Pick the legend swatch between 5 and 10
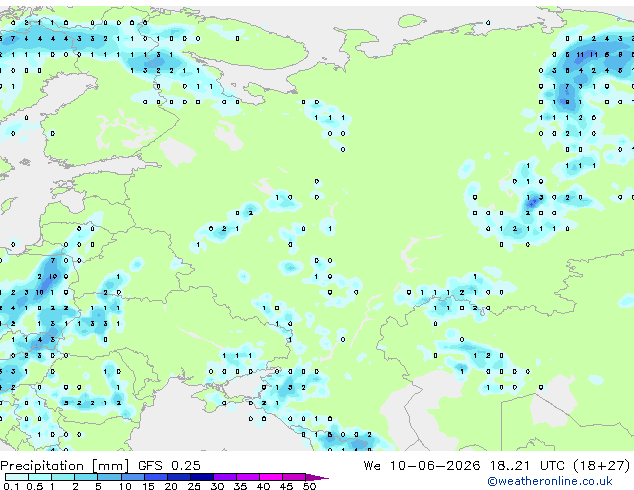This screenshot has width=634, height=490. [109, 477]
